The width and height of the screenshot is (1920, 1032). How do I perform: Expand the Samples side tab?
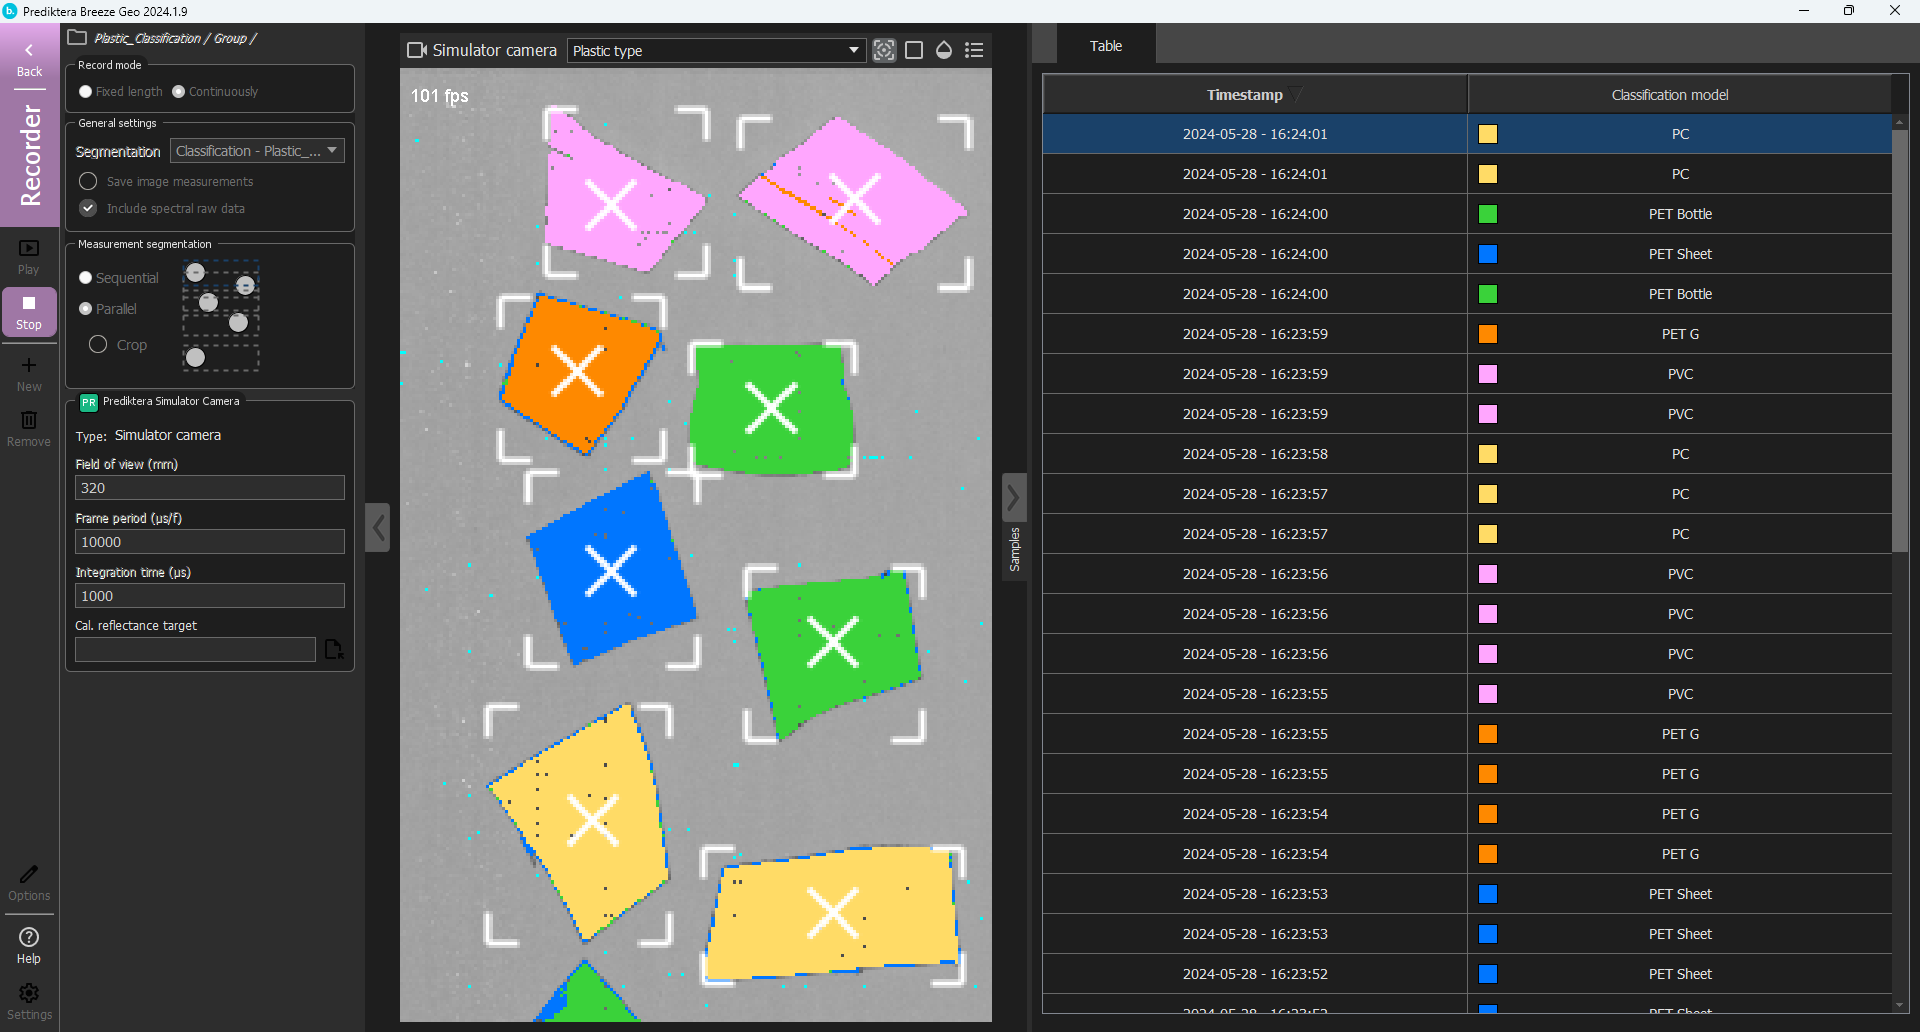[x=1014, y=527]
